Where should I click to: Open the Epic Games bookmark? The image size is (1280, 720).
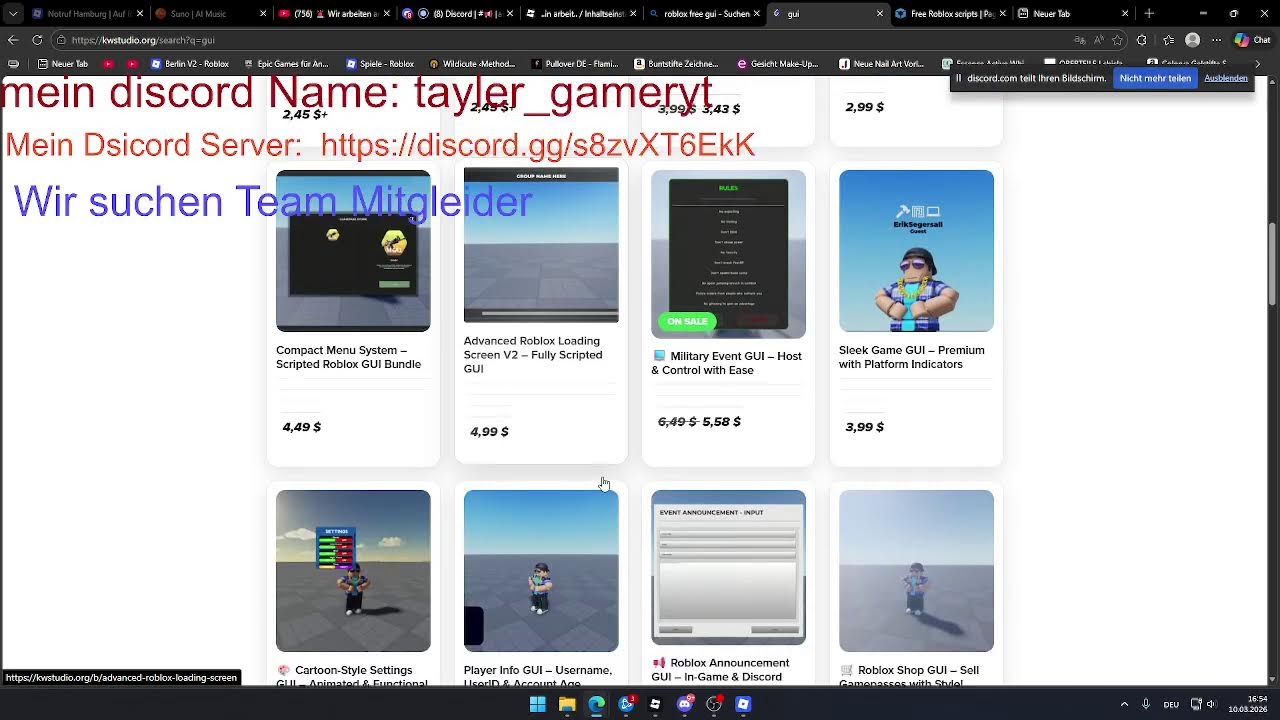pos(286,64)
